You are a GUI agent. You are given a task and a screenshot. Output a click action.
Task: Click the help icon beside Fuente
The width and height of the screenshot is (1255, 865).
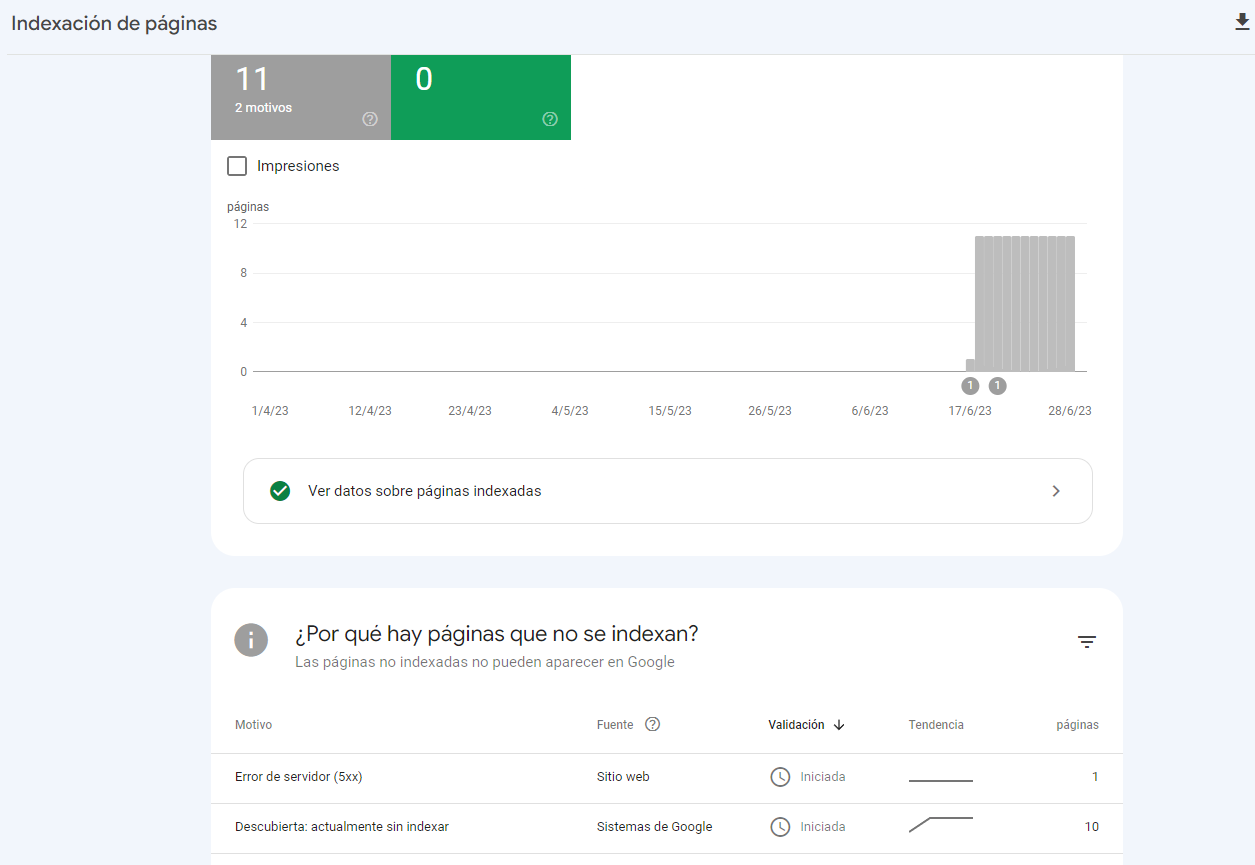coord(653,725)
